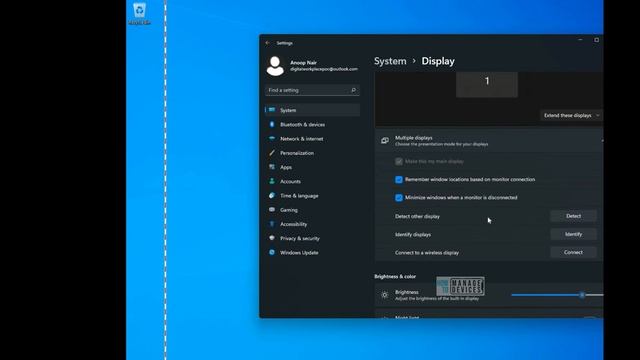Click the Bluetooth & devices icon
The height and width of the screenshot is (360, 640).
tap(272, 124)
